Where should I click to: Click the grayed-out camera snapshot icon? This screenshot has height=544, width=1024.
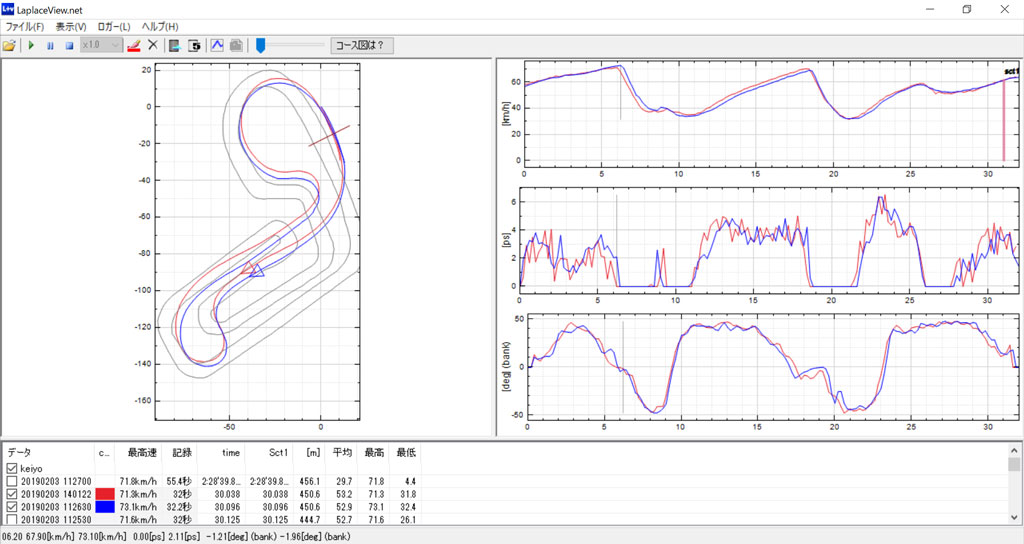tap(236, 45)
